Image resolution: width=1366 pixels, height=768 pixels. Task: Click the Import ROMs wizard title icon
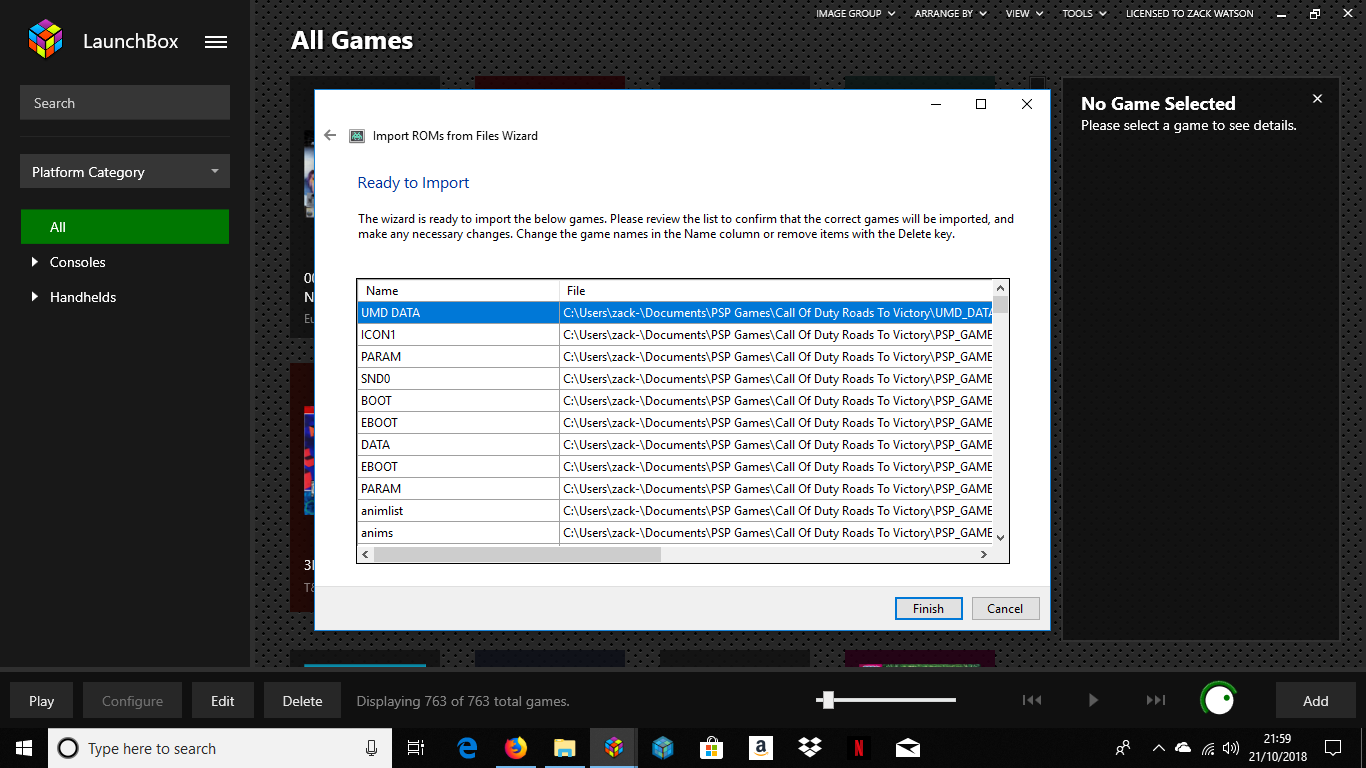pos(357,136)
